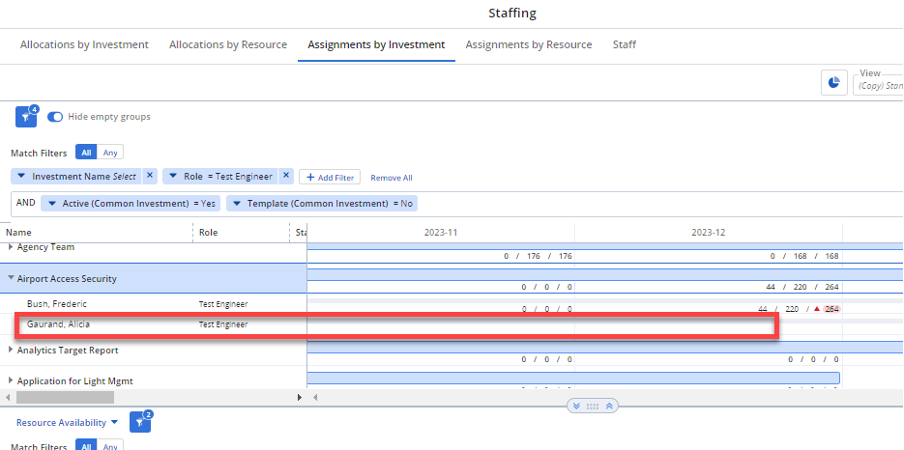904x450 pixels.
Task: Click Test Engineer role for Gaurand, Alicia
Action: click(x=223, y=324)
